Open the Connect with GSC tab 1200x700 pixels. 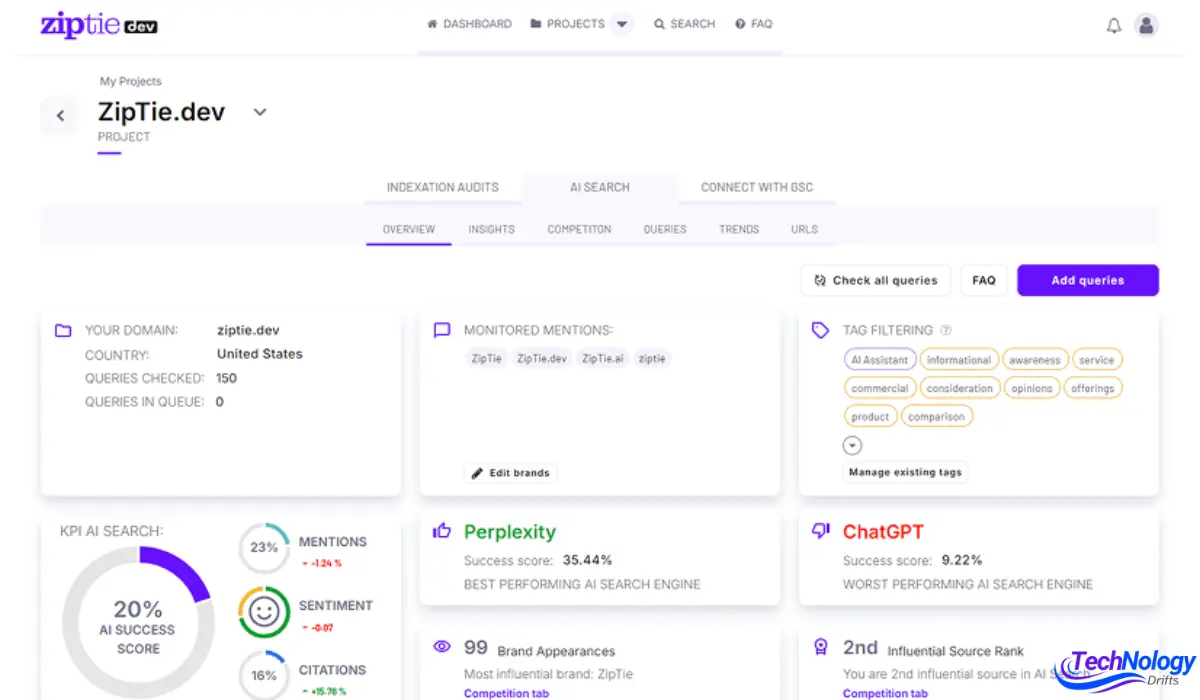757,187
